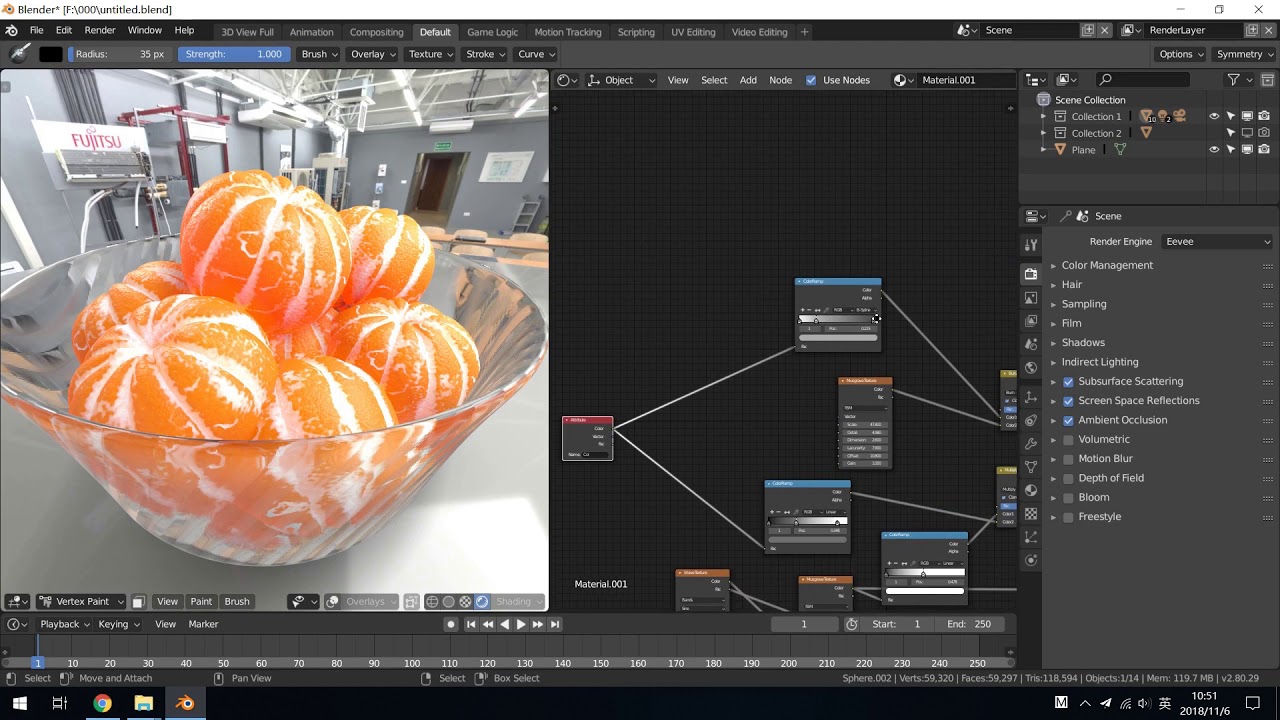This screenshot has width=1280, height=720.
Task: Open the Texture properties checker tab icon
Action: pyautogui.click(x=1031, y=514)
